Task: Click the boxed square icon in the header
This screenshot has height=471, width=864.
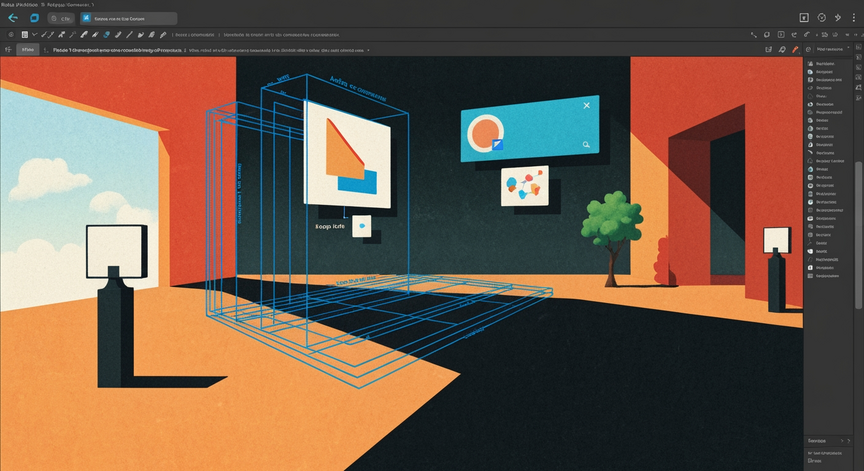Action: (804, 18)
